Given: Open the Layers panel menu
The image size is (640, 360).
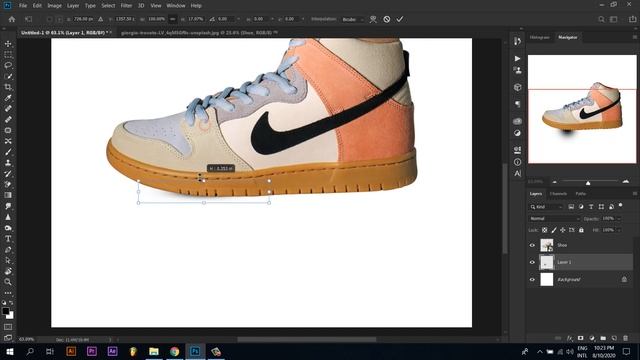Looking at the screenshot, I should point(634,193).
